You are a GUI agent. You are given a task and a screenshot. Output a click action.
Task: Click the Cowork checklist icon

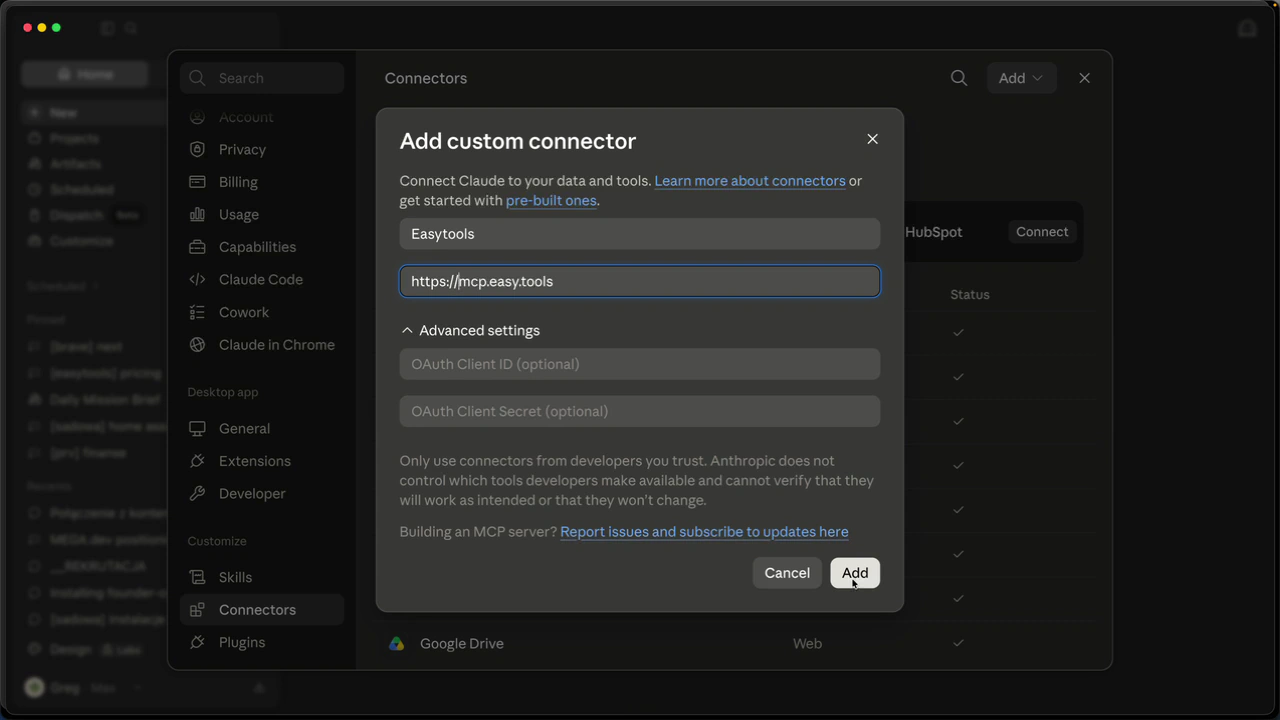point(198,312)
